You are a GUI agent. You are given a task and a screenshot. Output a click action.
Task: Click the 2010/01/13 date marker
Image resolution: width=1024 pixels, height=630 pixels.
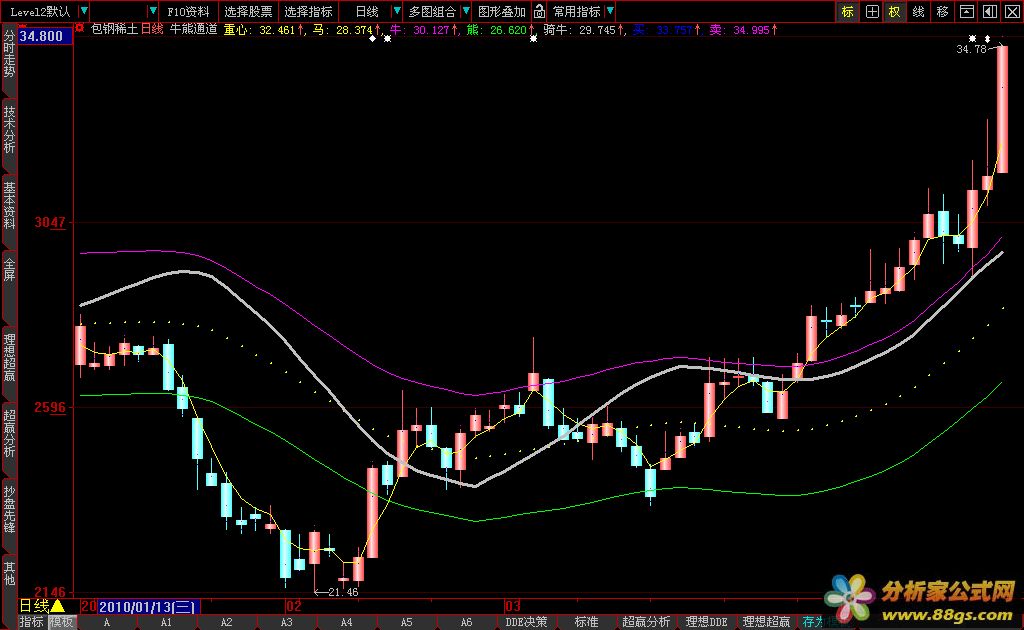[148, 606]
